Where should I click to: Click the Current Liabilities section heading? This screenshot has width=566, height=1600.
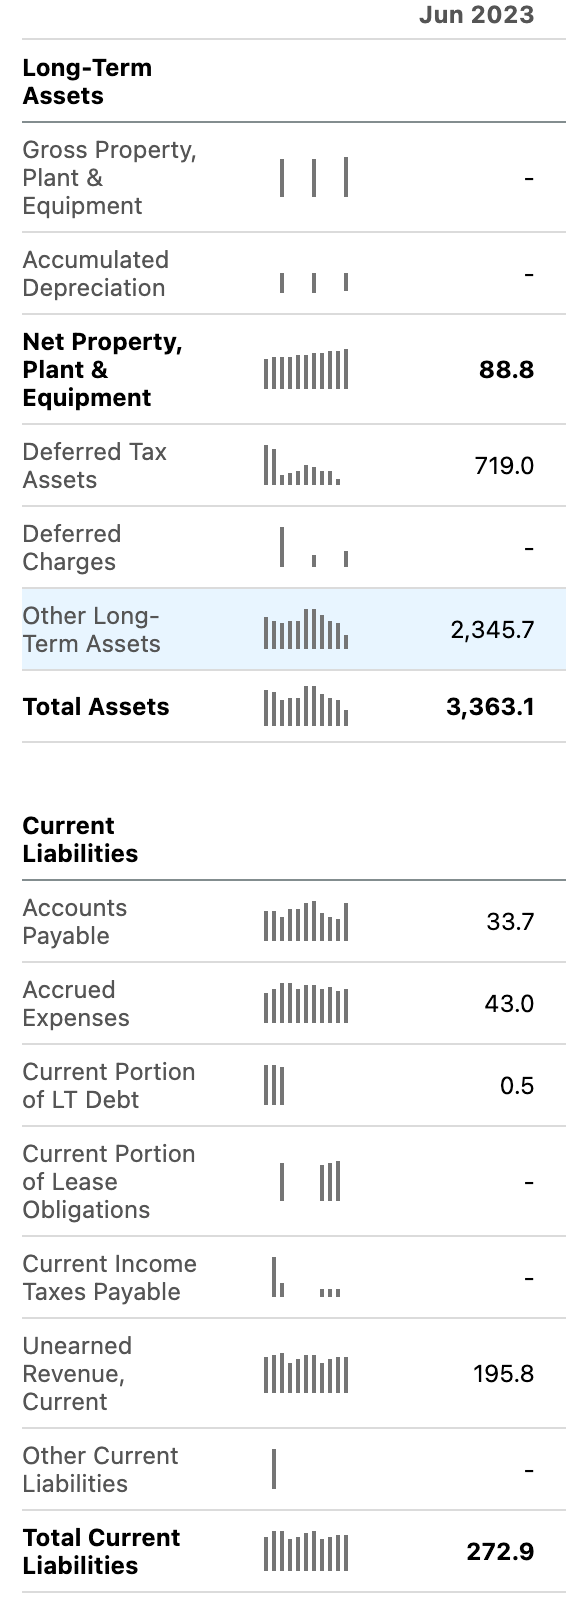coord(80,840)
